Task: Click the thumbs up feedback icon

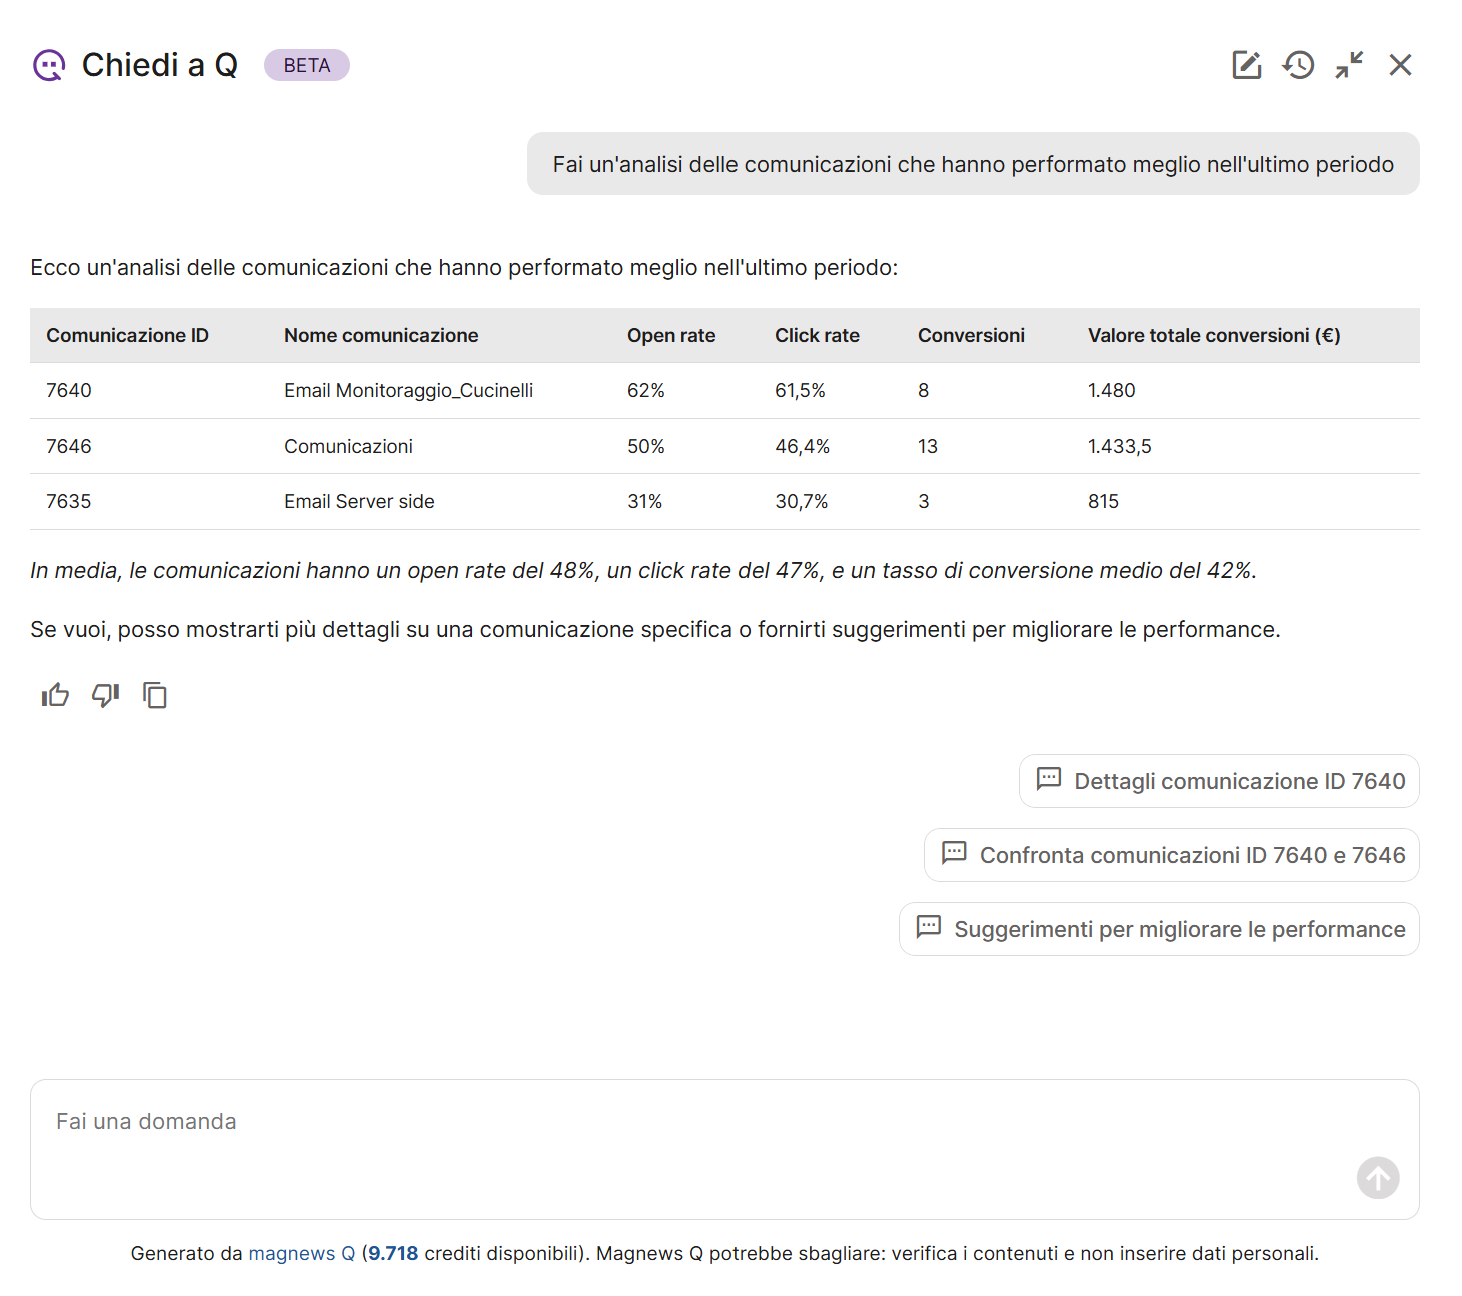Action: pyautogui.click(x=55, y=695)
